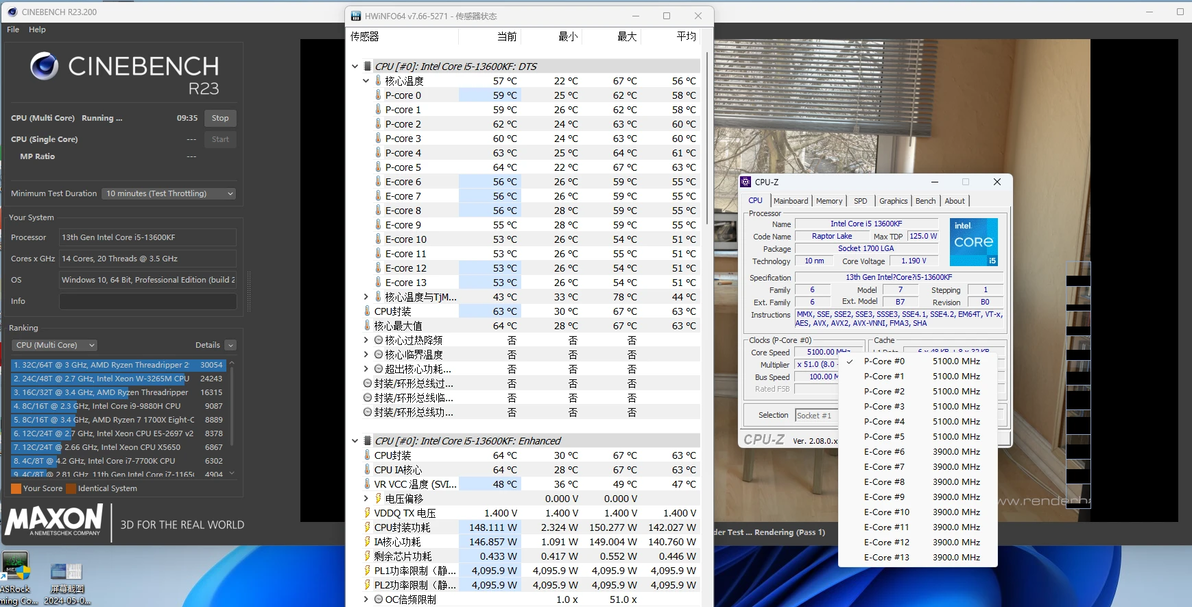The height and width of the screenshot is (607, 1192).
Task: Select the Intel Xeon W-3265M ranking row
Action: point(118,378)
